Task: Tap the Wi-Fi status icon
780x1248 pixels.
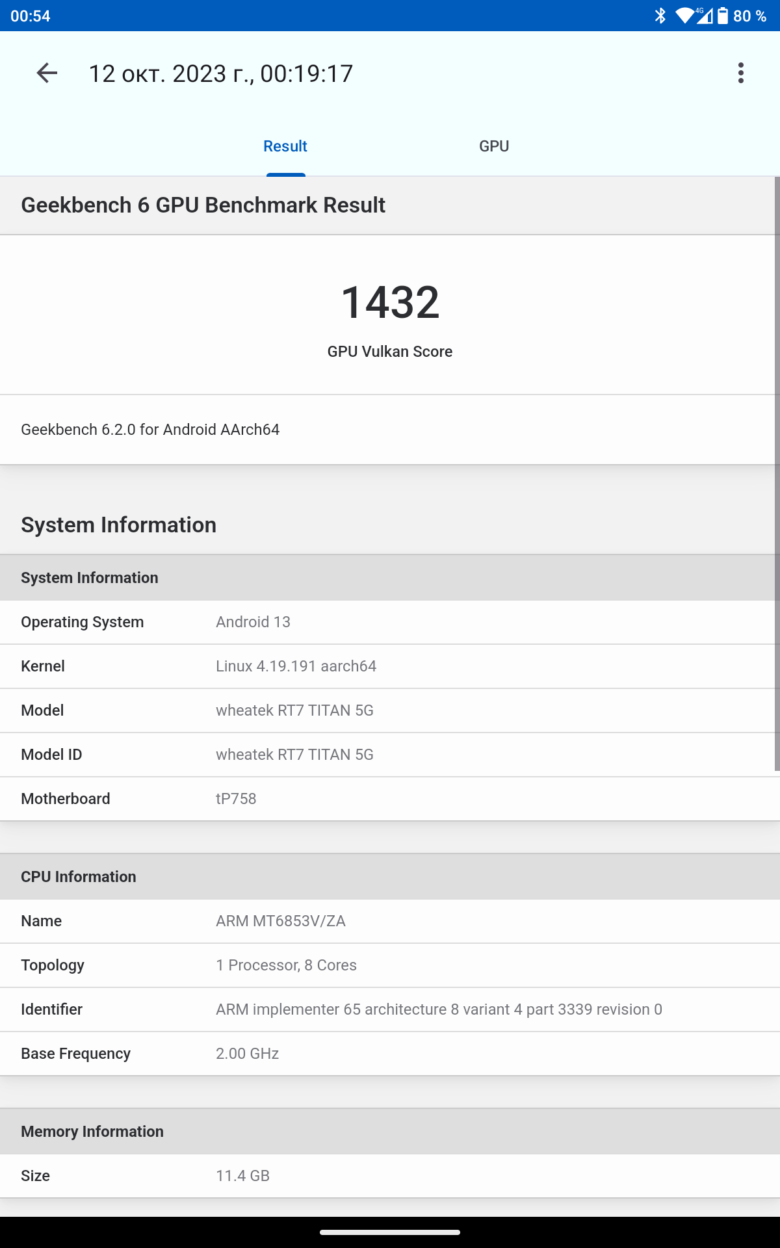Action: [686, 15]
